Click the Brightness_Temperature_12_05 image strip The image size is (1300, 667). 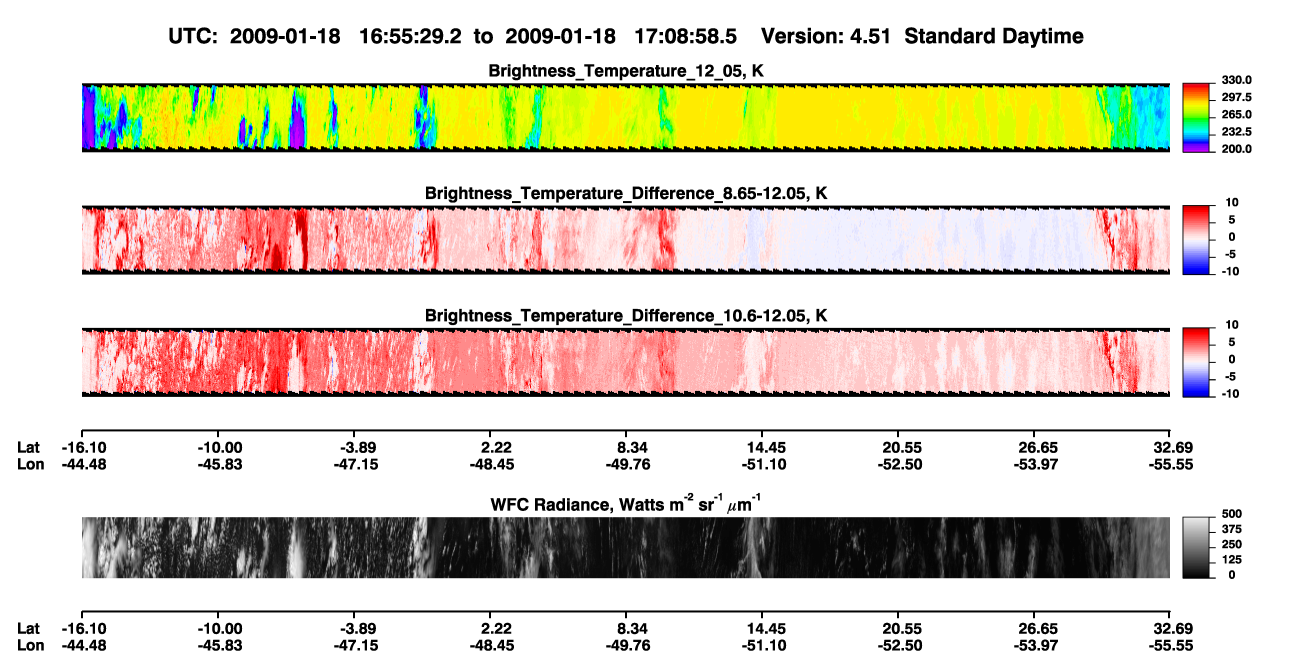(x=625, y=118)
